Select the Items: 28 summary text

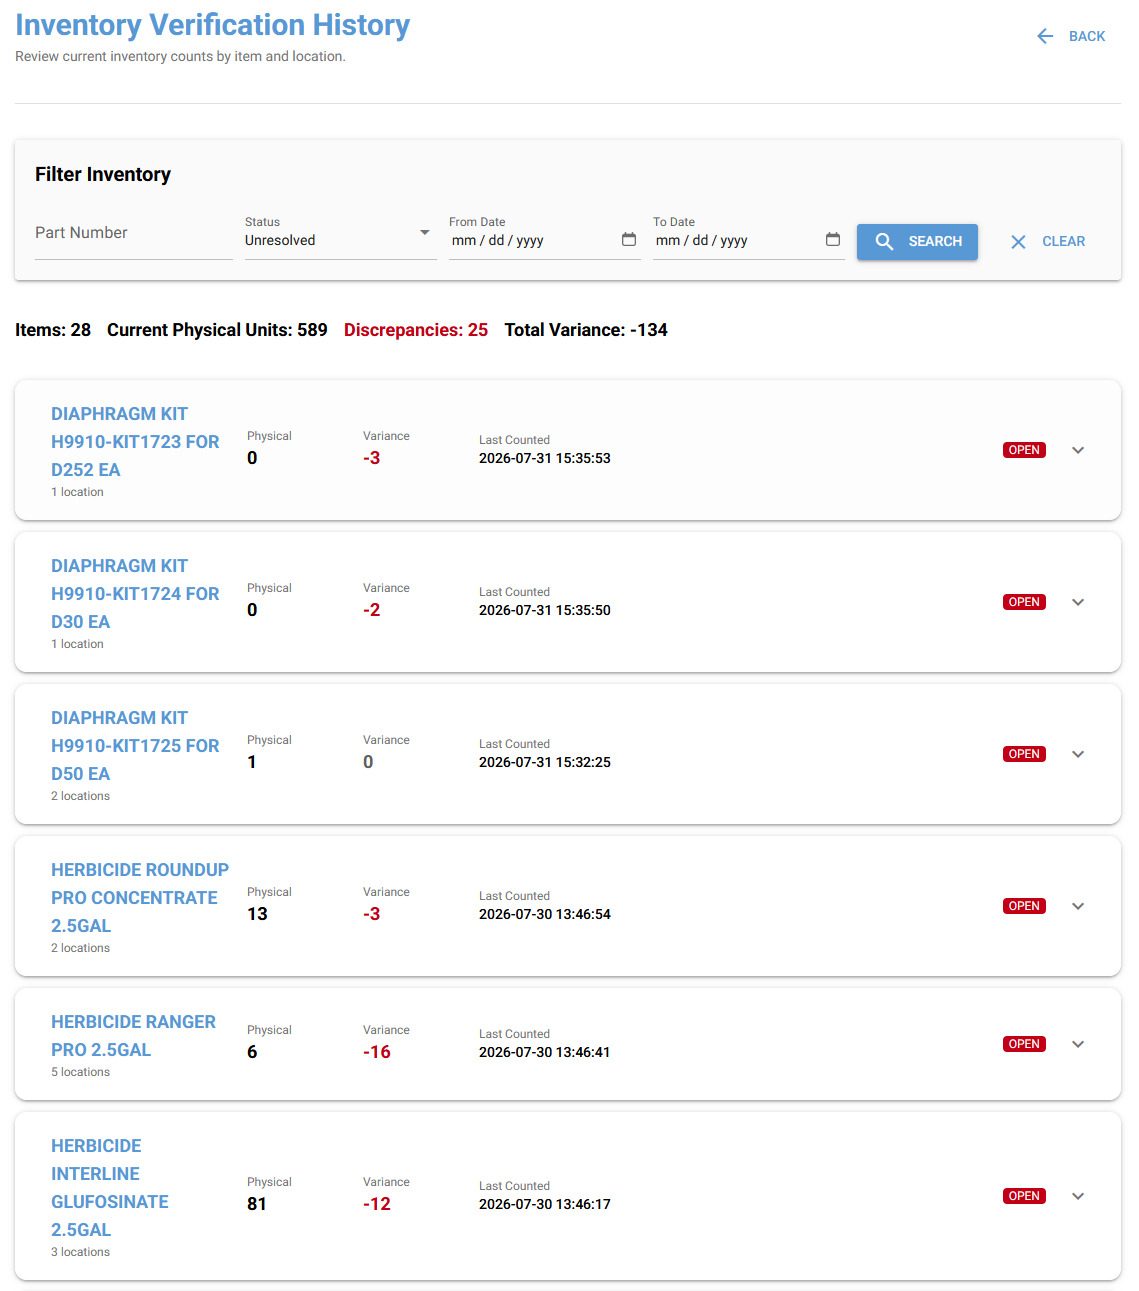[x=53, y=330]
